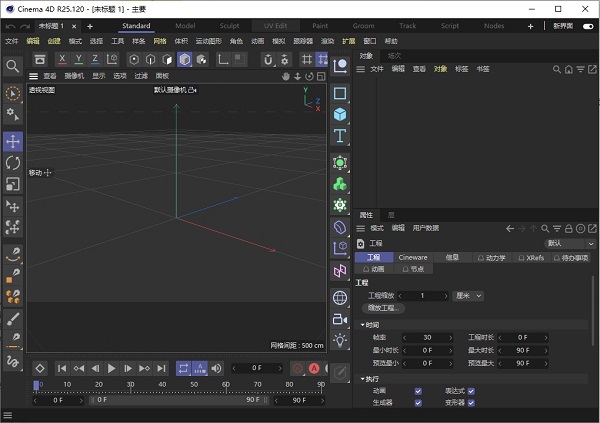Open the 默认 dropdown in attributes panel

coord(566,243)
